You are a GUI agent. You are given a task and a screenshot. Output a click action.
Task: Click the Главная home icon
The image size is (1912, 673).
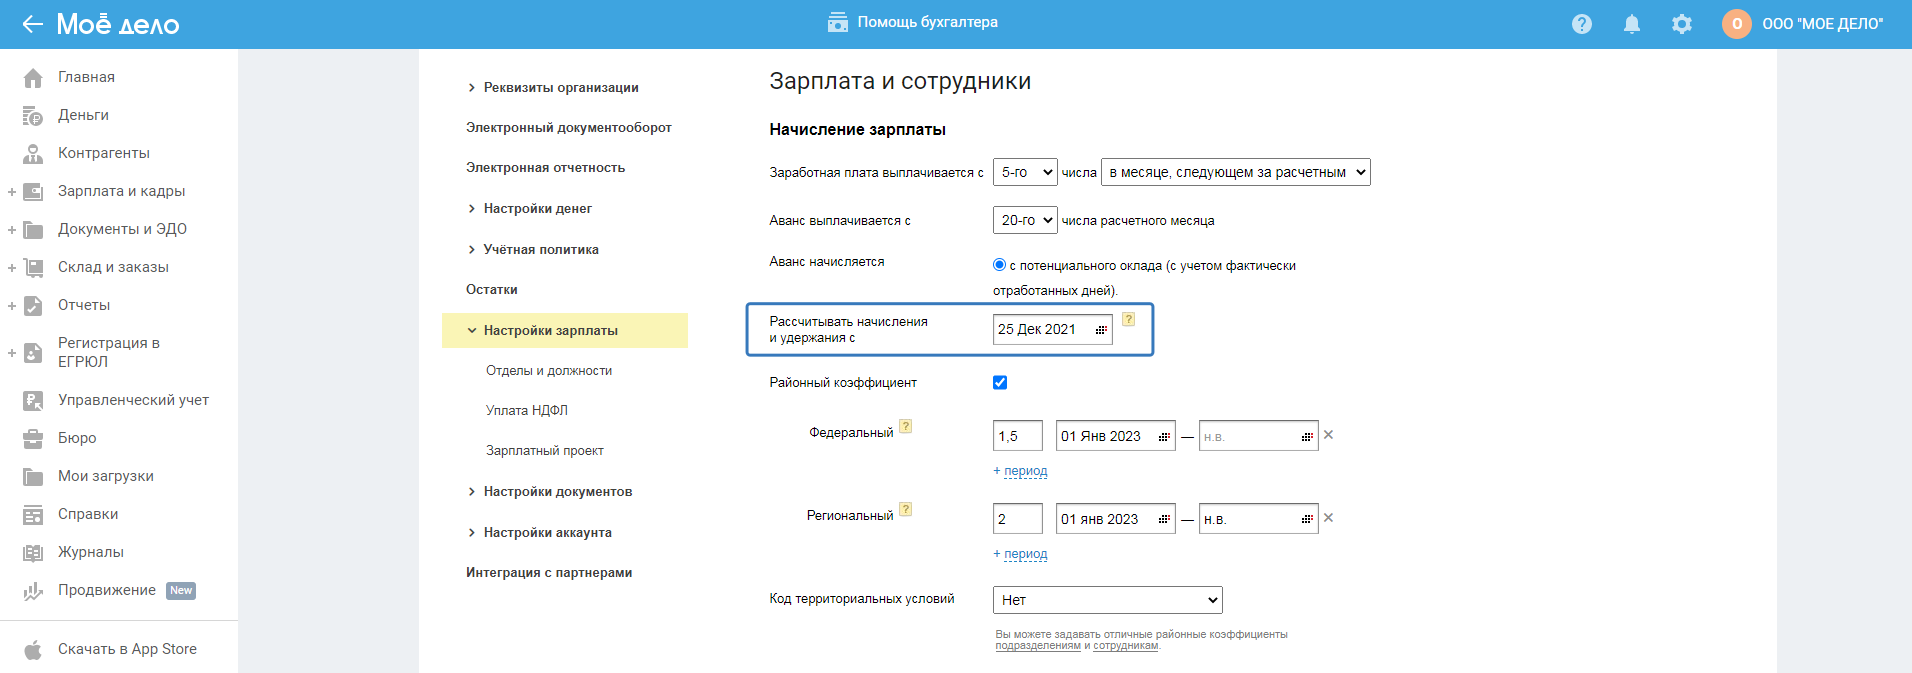coord(33,78)
